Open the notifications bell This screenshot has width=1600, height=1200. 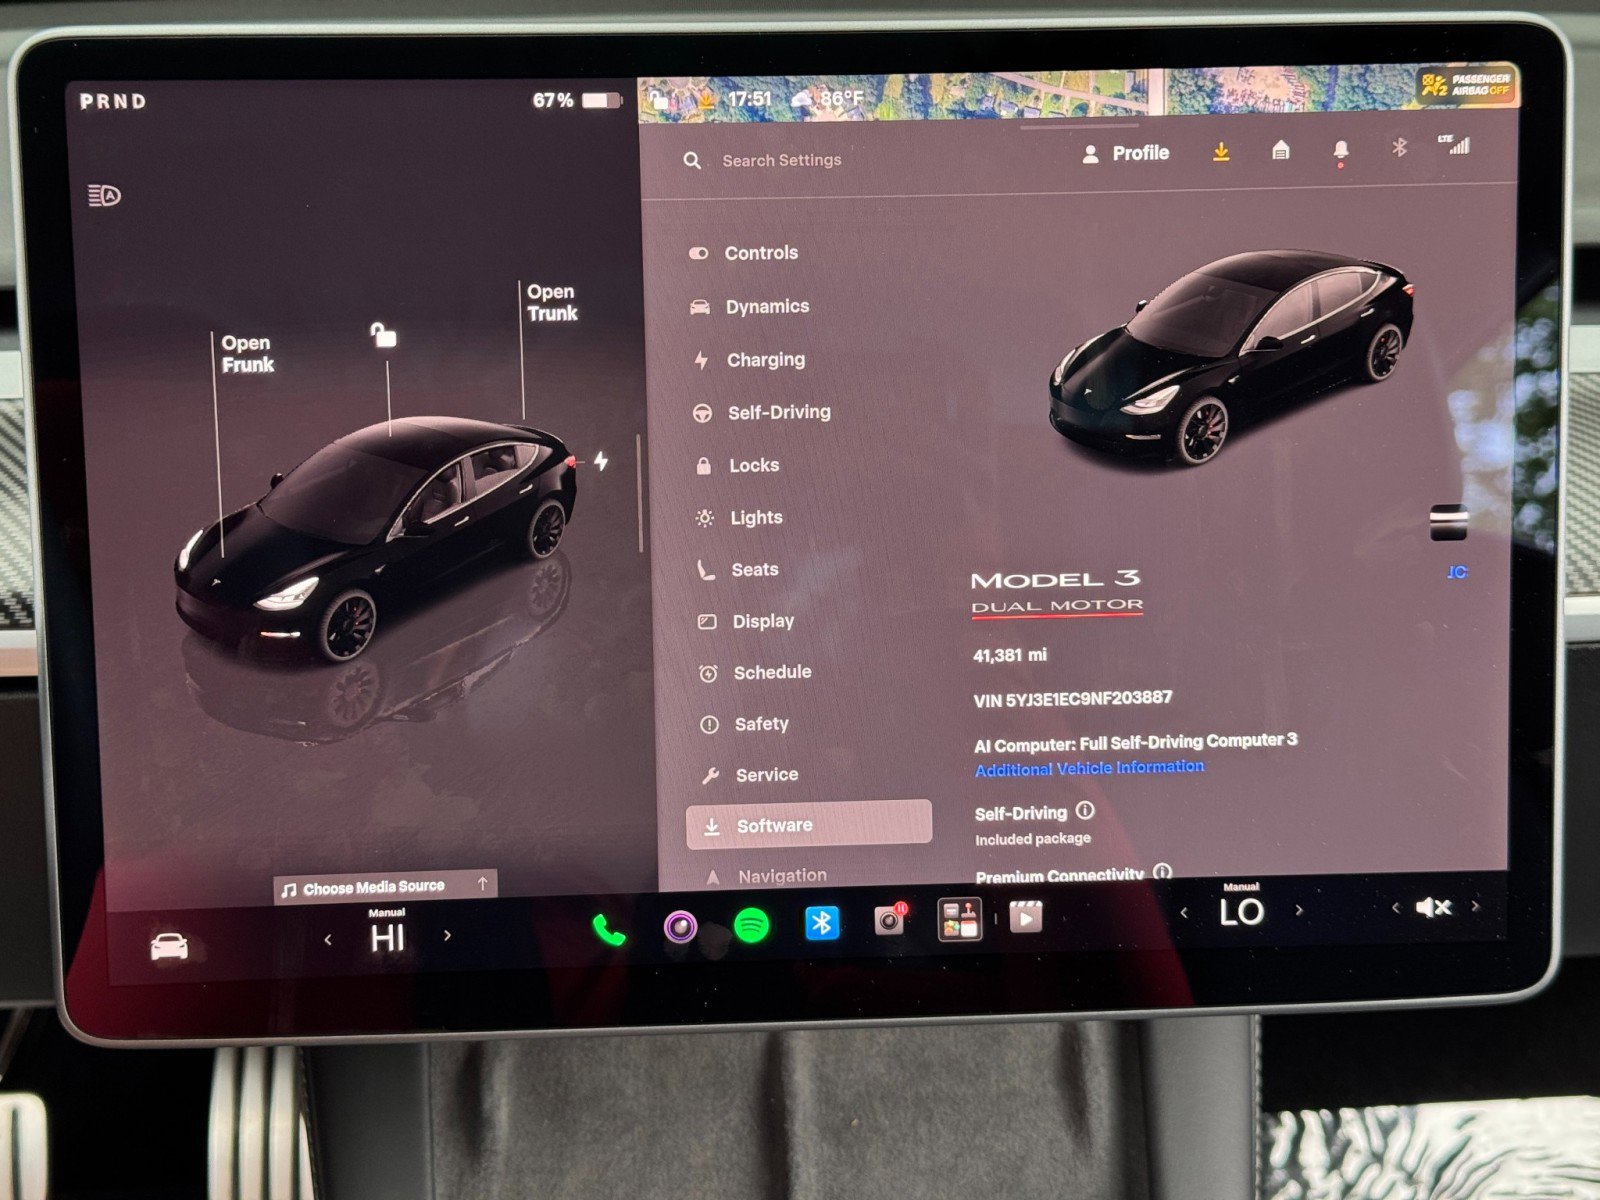1340,150
